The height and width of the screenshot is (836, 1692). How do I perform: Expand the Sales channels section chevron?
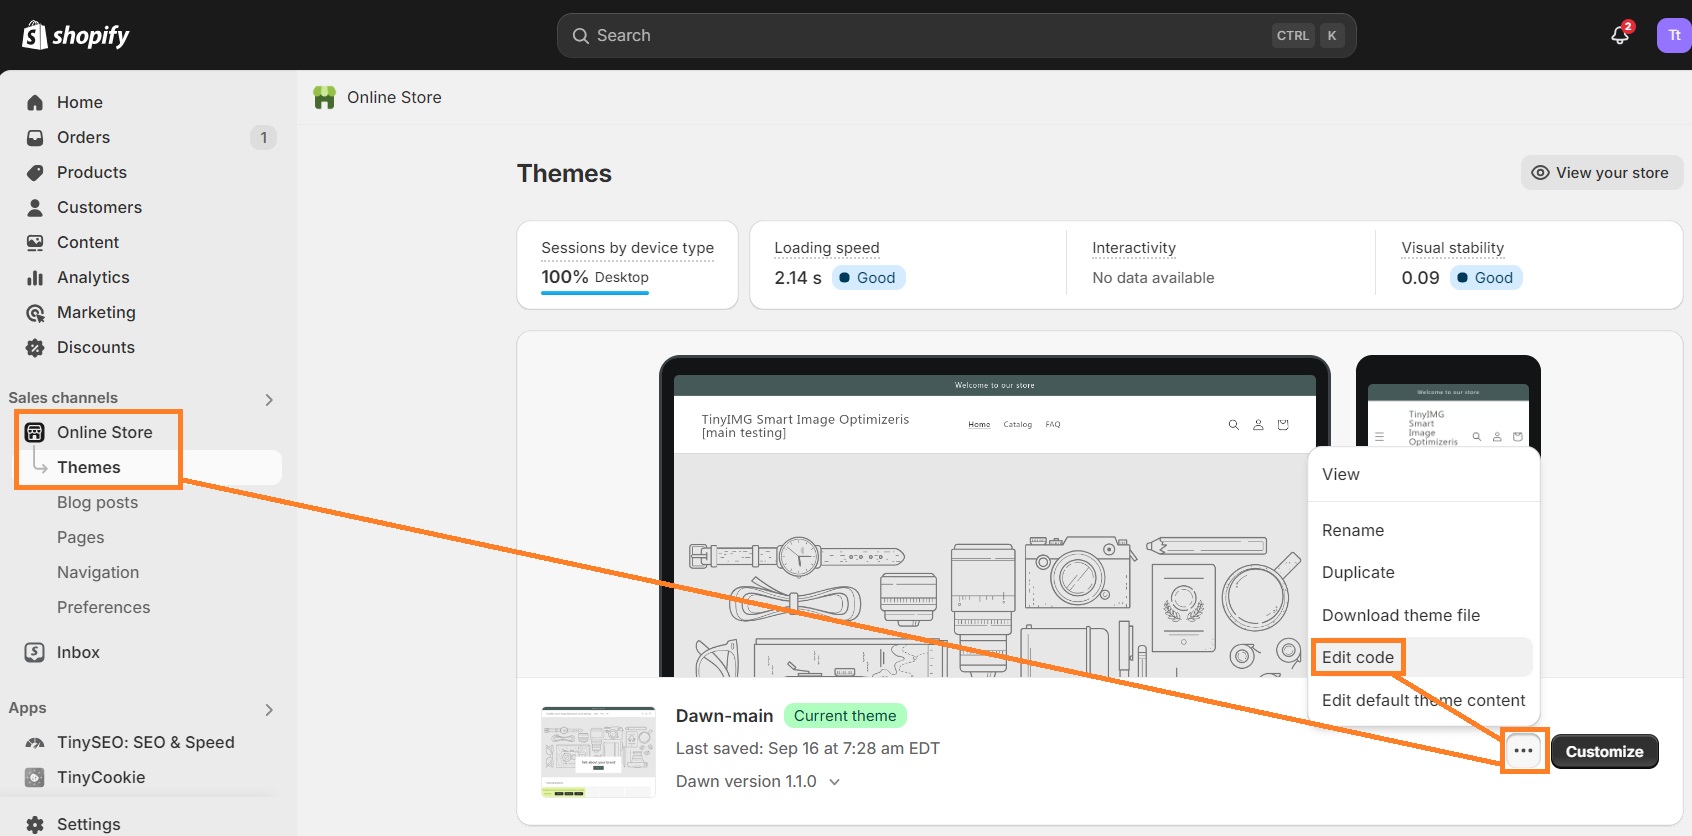click(269, 399)
